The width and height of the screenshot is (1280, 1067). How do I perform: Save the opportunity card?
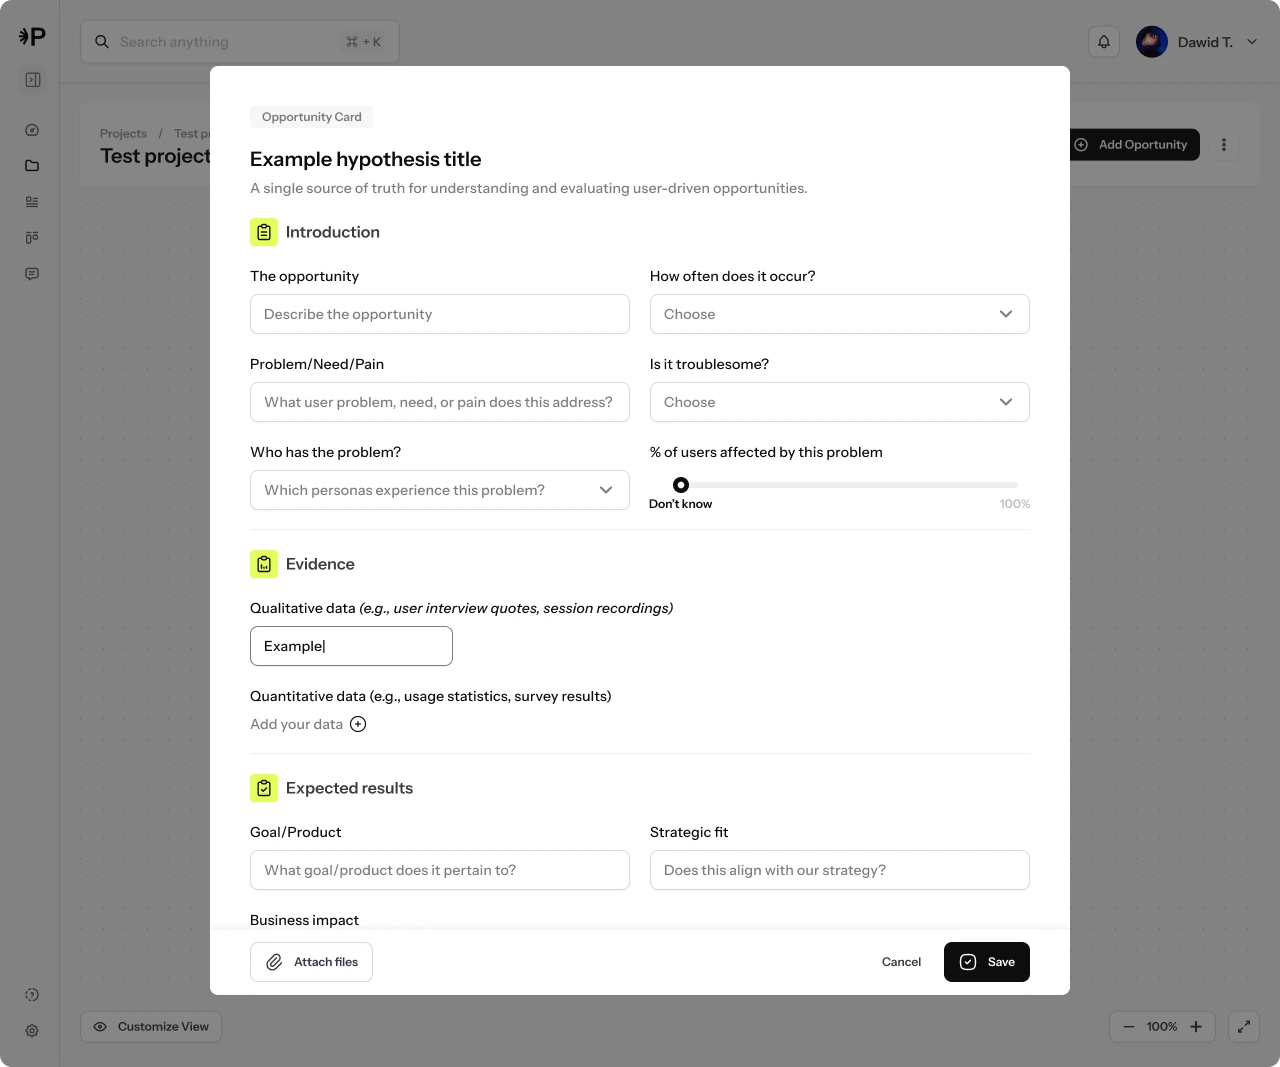986,962
